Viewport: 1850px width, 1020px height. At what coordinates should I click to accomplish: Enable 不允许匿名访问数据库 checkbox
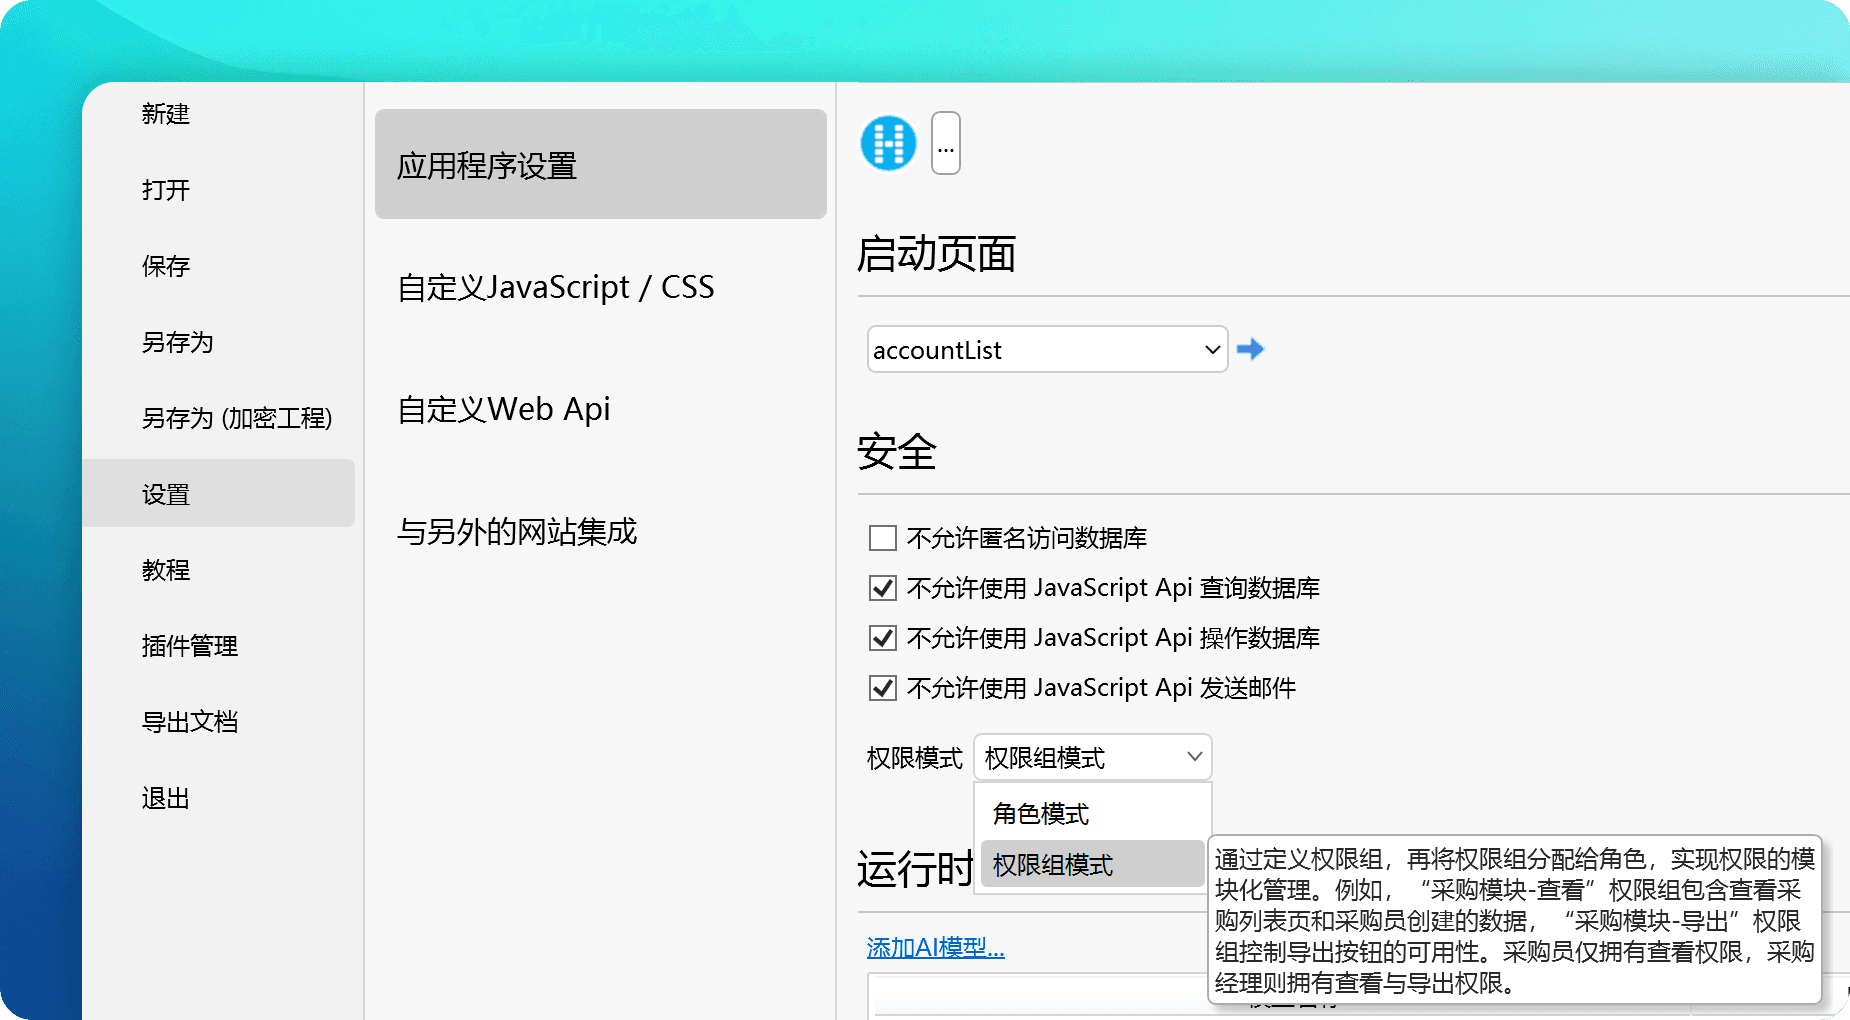(883, 538)
